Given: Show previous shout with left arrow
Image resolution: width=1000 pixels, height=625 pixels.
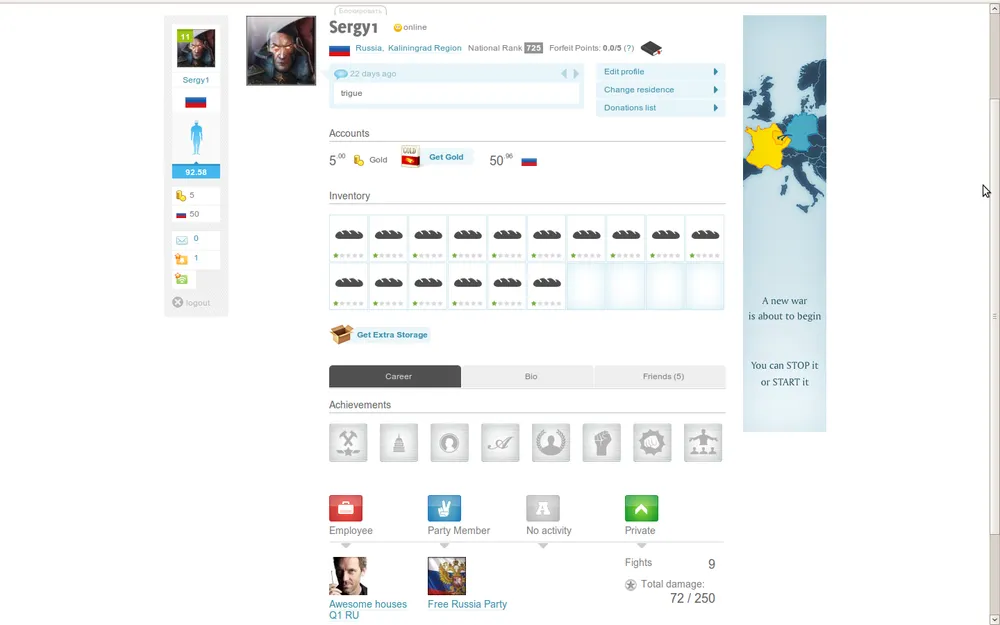Looking at the screenshot, I should pyautogui.click(x=564, y=74).
